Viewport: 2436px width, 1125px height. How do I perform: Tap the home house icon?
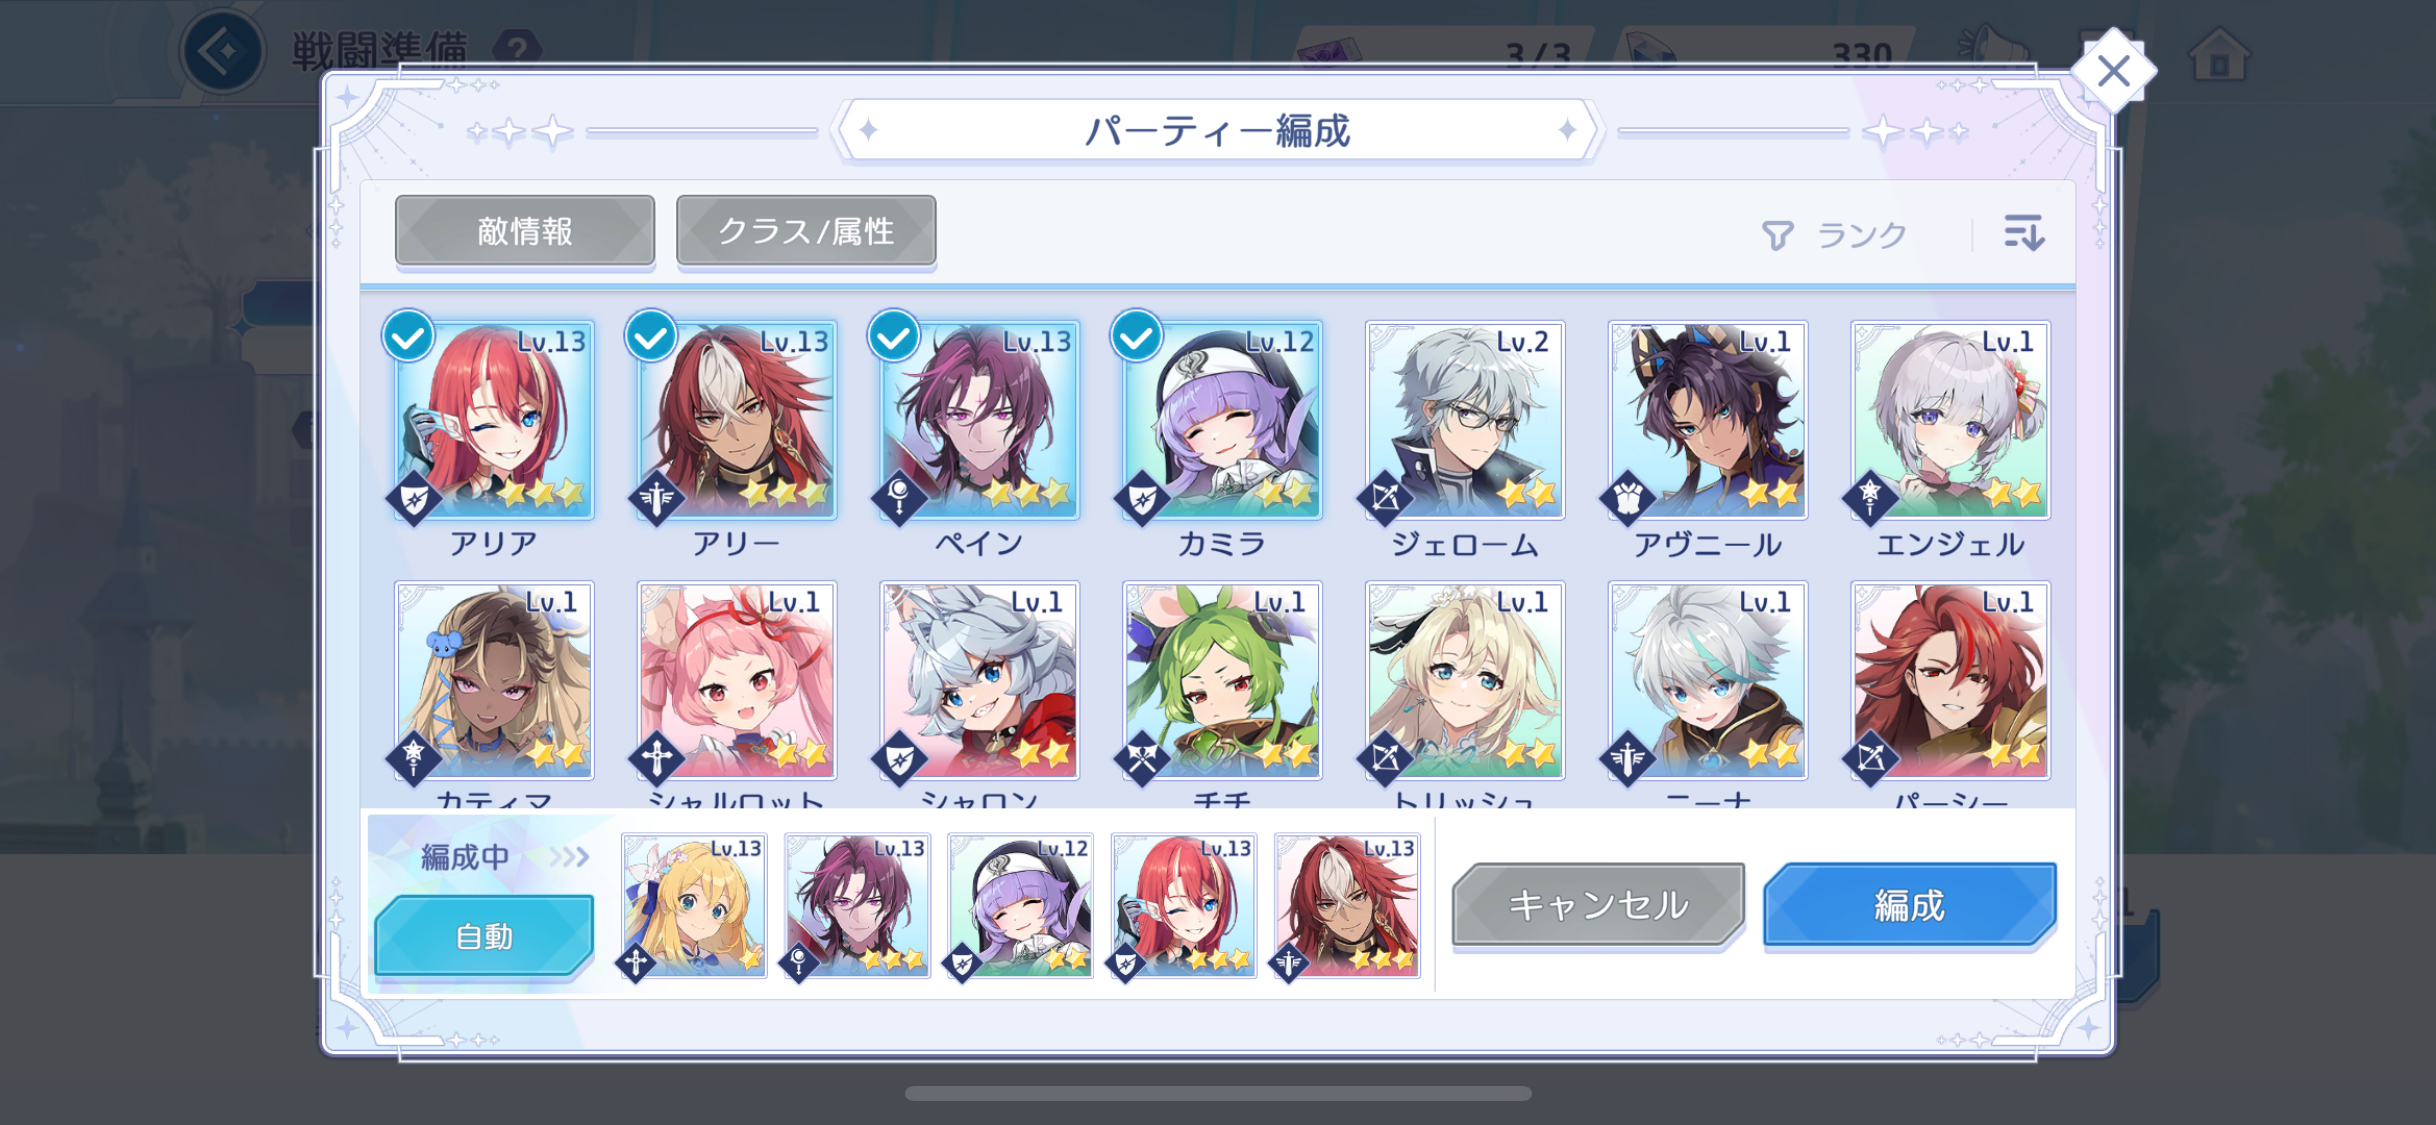2219,53
